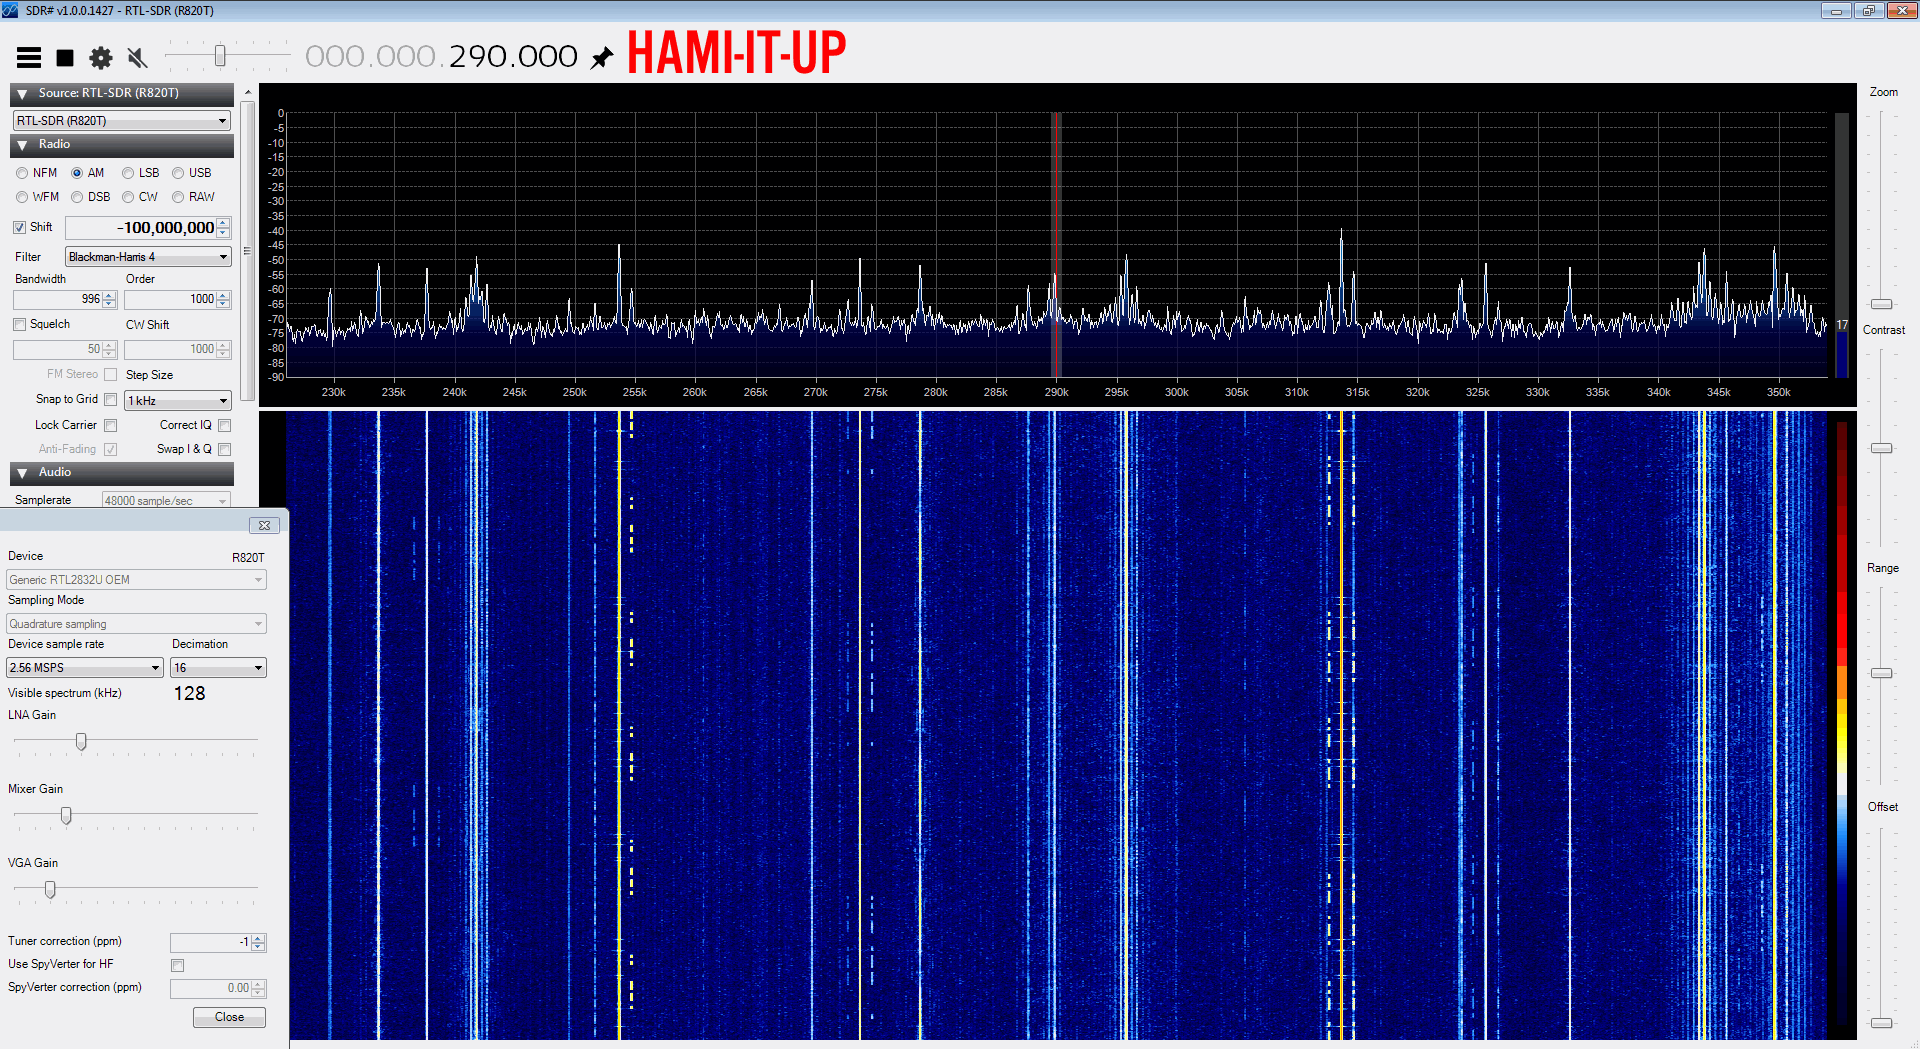Click the red tuning marker at 290k

pos(1056,245)
